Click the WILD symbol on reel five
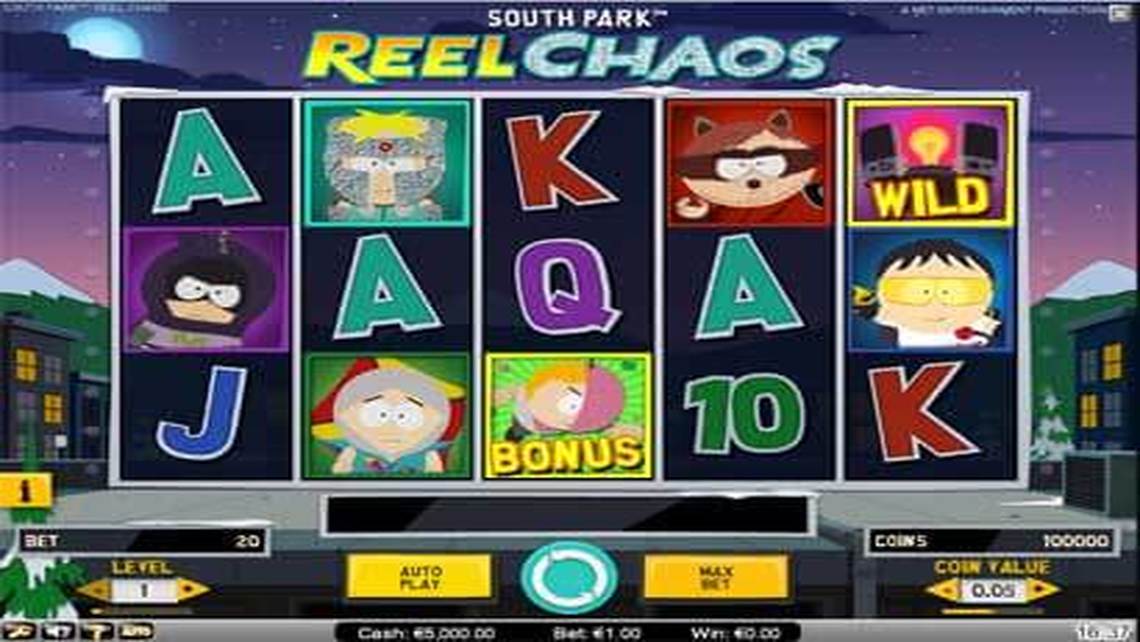Screen dimensions: 1140x642 [931, 164]
